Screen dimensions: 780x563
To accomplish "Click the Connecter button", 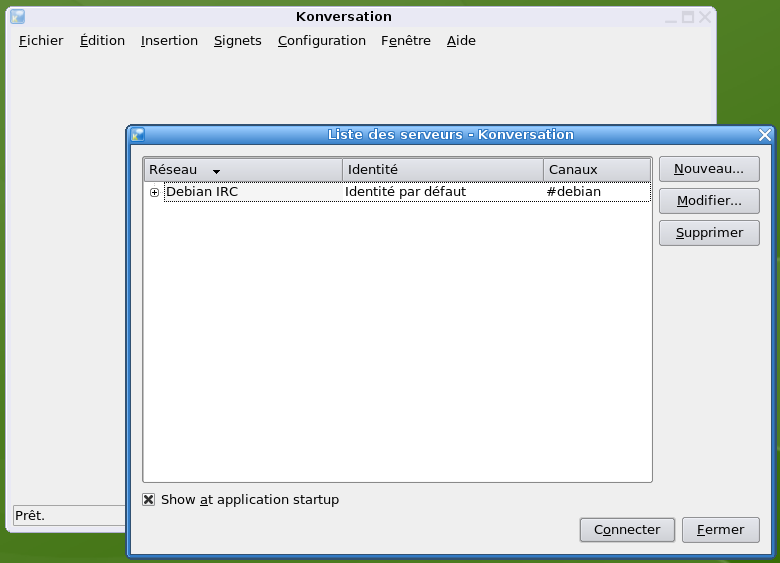I will (x=627, y=530).
